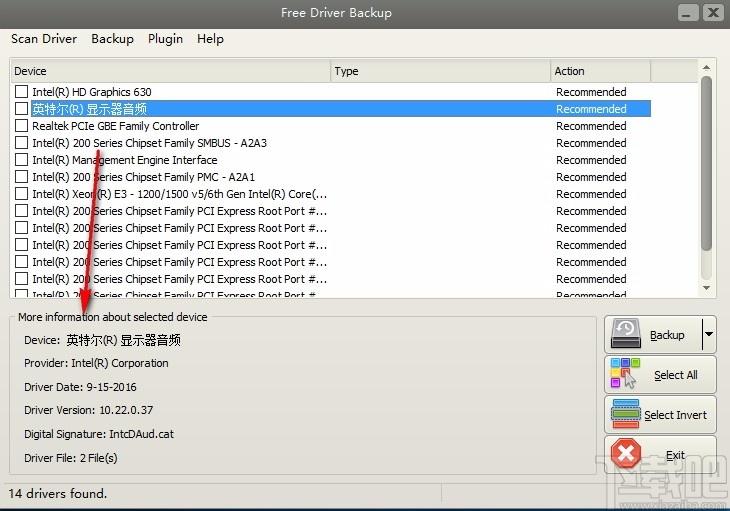This screenshot has width=730, height=511.
Task: Click the red Exit cross icon
Action: [626, 454]
